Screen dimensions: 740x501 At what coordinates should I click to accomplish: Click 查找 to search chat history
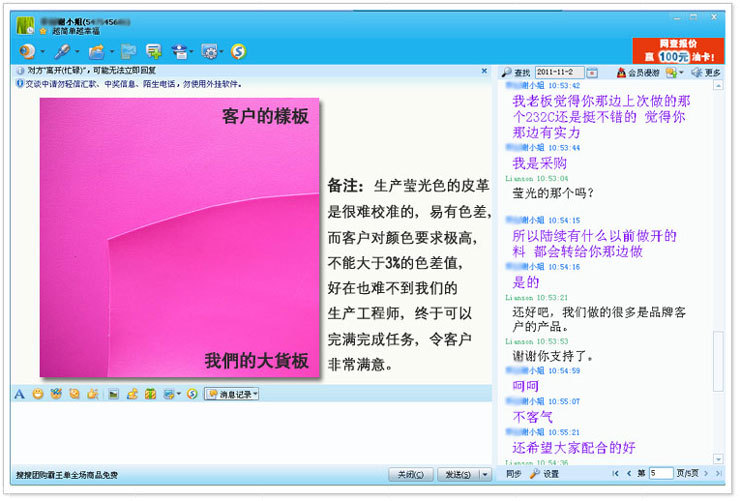[517, 72]
